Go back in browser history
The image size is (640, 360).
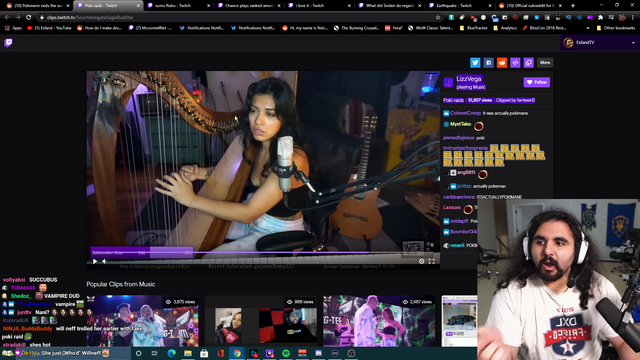point(7,18)
